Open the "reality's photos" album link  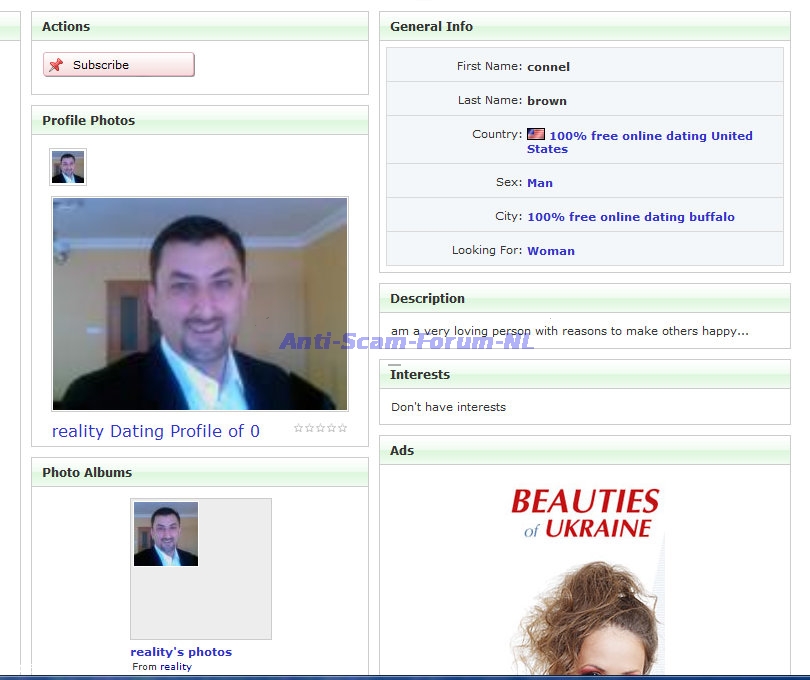[x=181, y=652]
